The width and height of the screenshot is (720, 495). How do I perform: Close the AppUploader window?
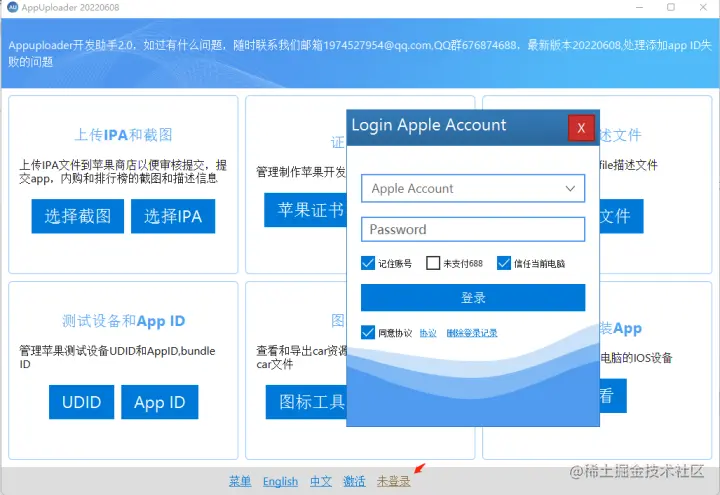[x=703, y=7]
